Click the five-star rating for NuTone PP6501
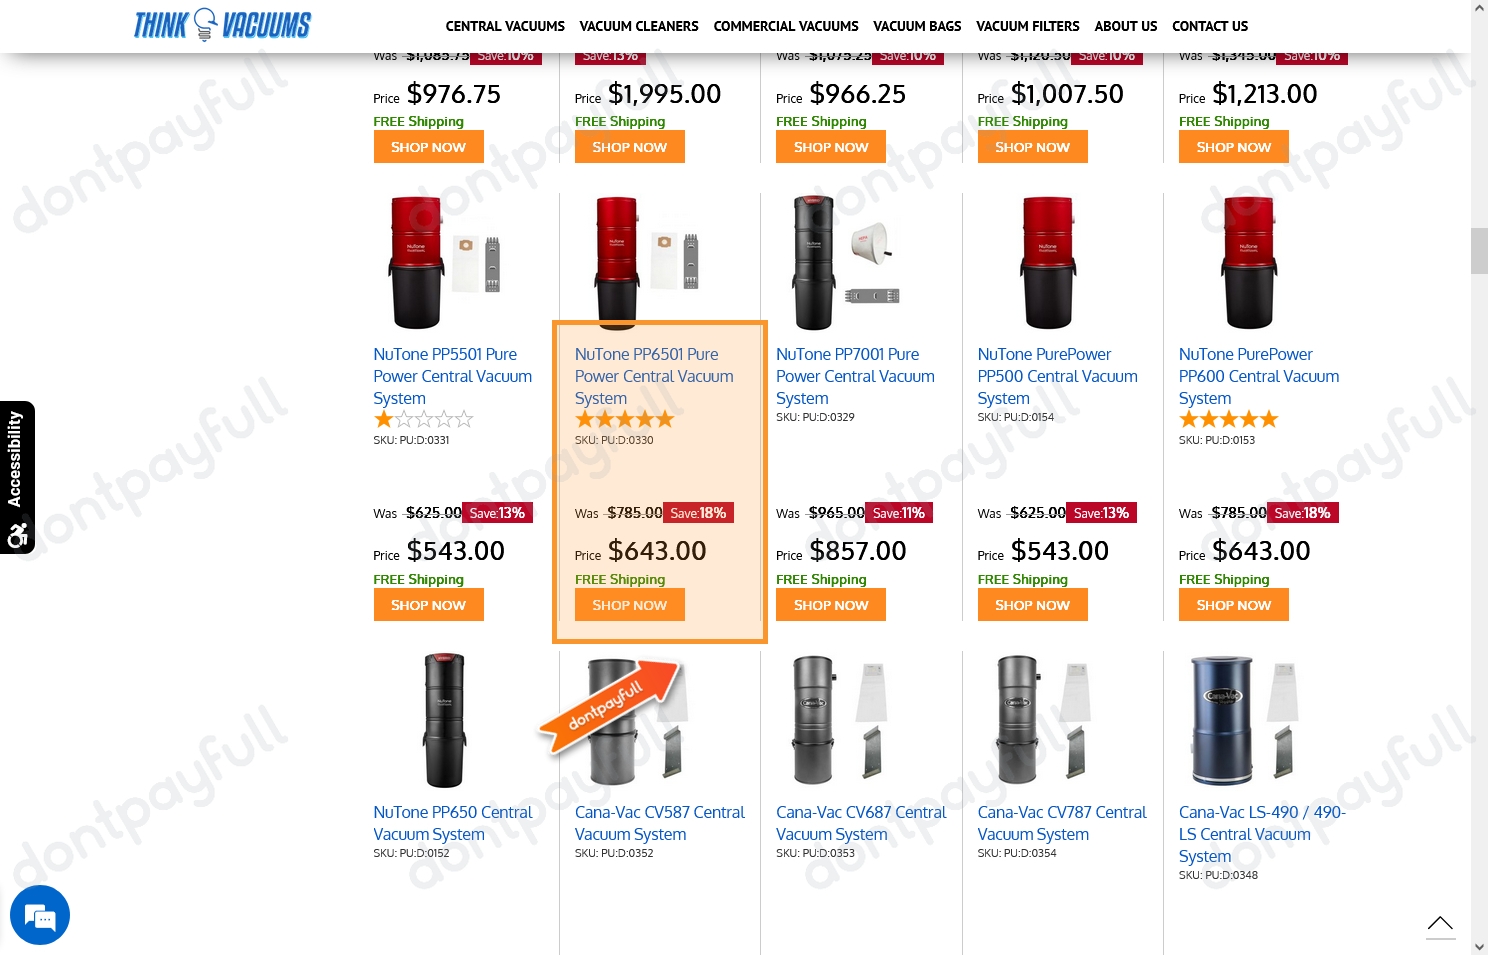1488x955 pixels. pyautogui.click(x=624, y=419)
